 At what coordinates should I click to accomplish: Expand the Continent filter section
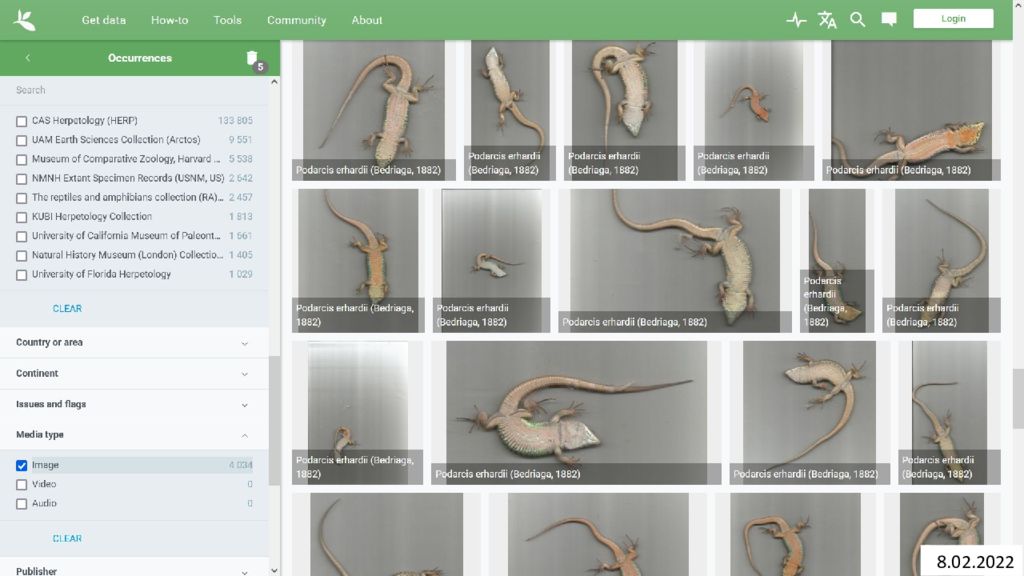click(134, 374)
